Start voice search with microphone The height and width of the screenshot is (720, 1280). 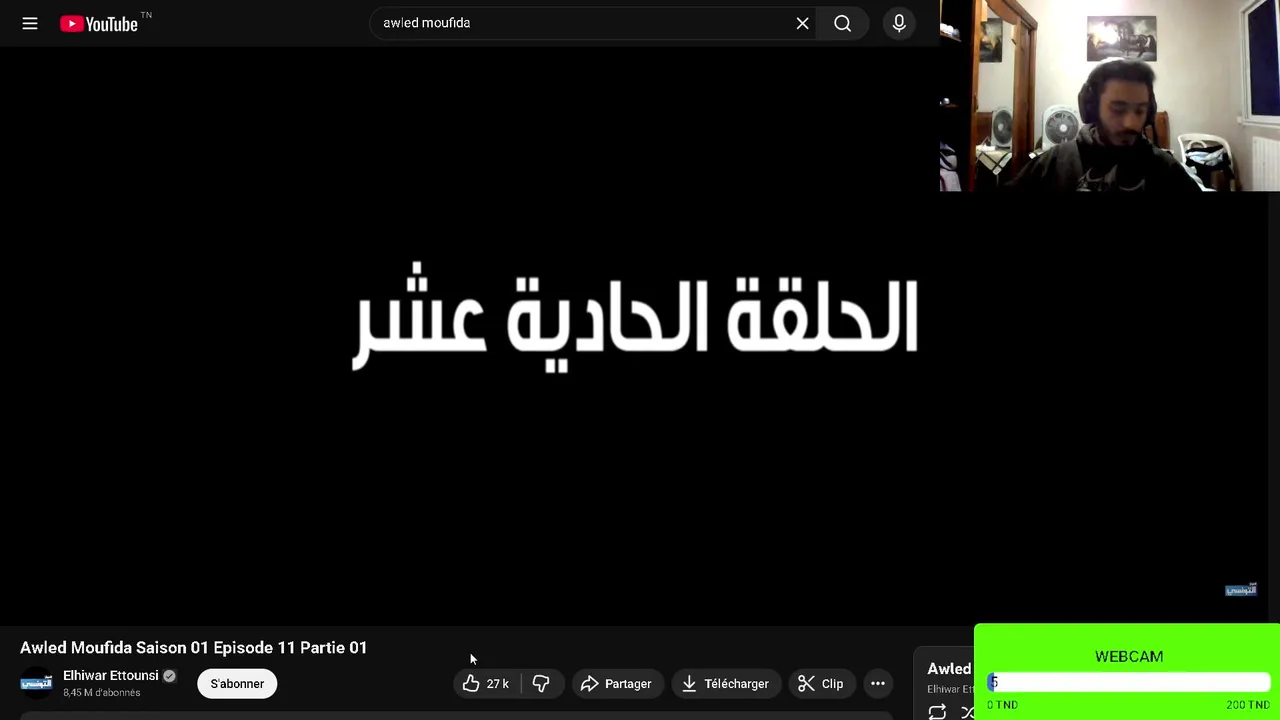(899, 23)
